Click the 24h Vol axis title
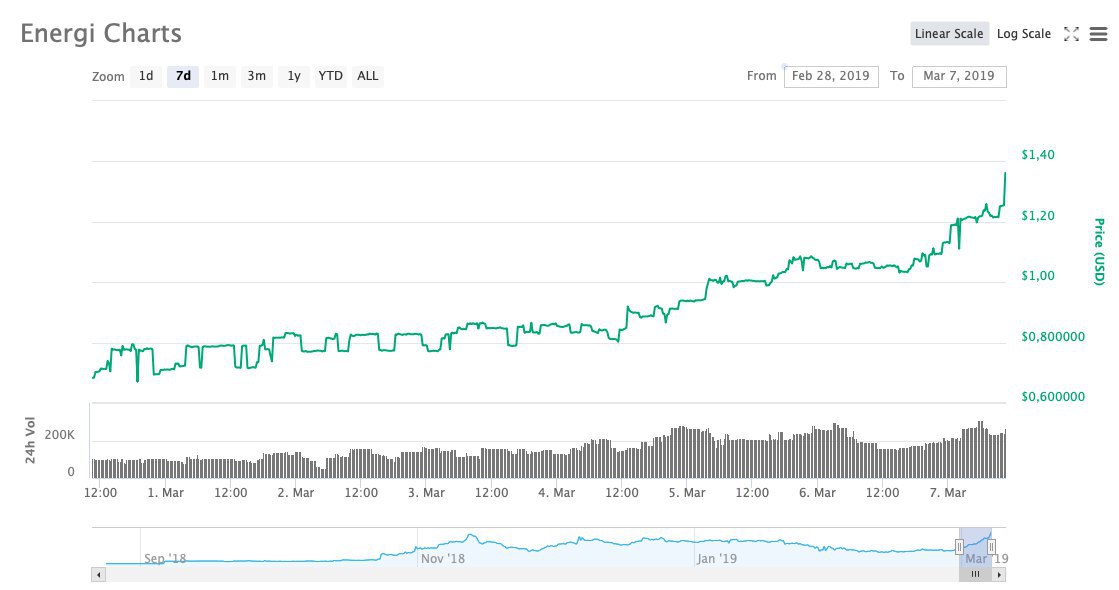Image resolution: width=1119 pixels, height=590 pixels. click(30, 440)
